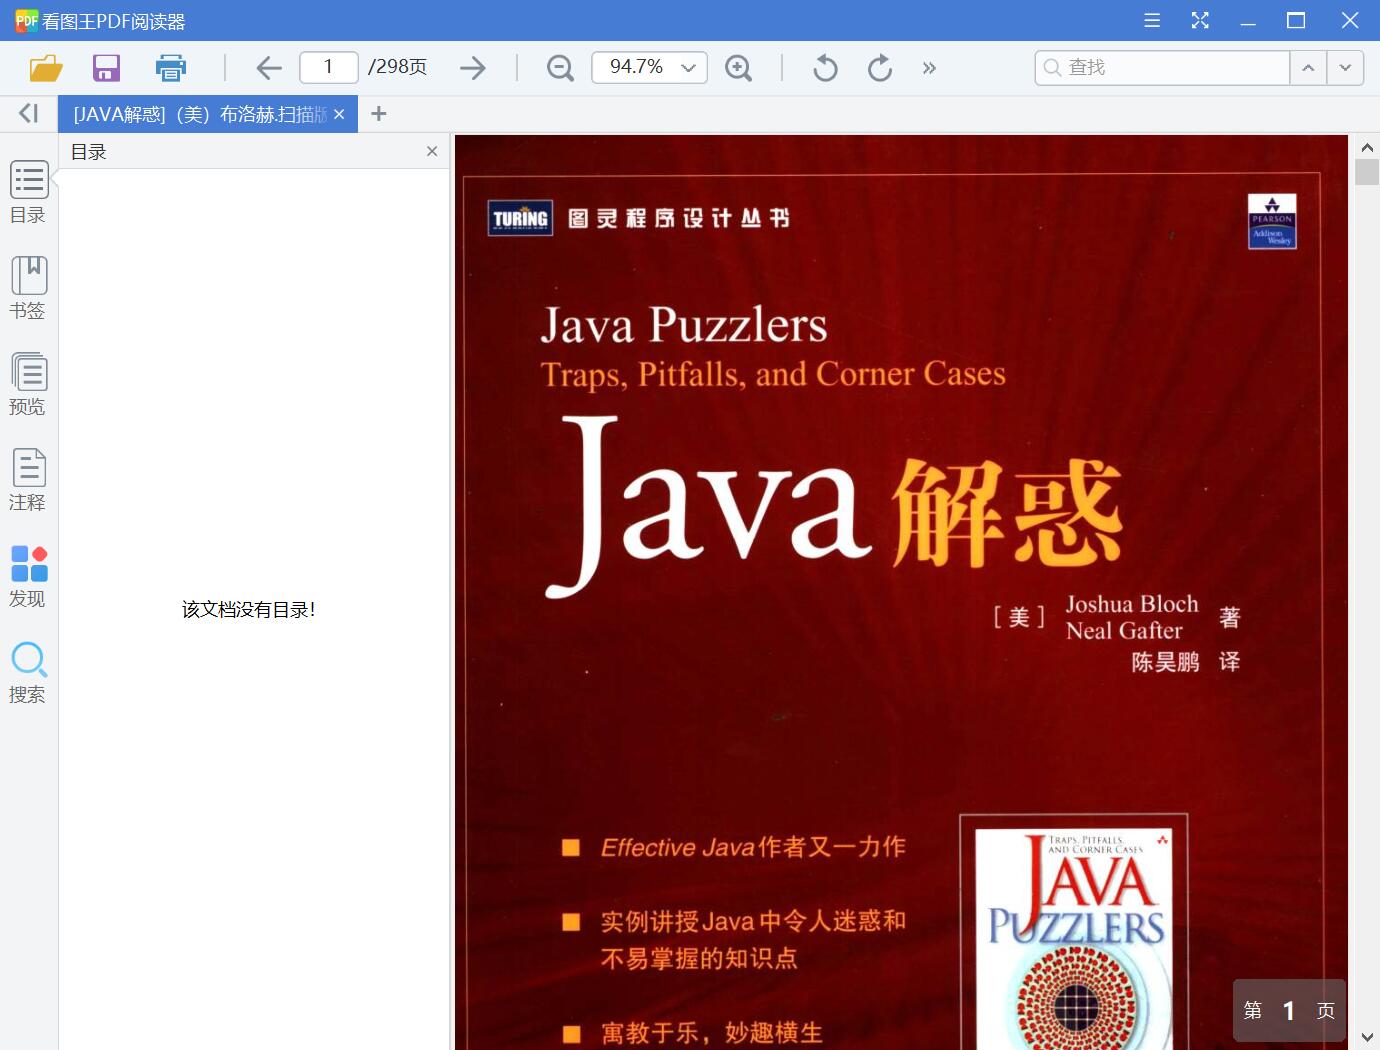This screenshot has width=1380, height=1050.
Task: Open the 目录 sidebar panel
Action: click(x=28, y=192)
